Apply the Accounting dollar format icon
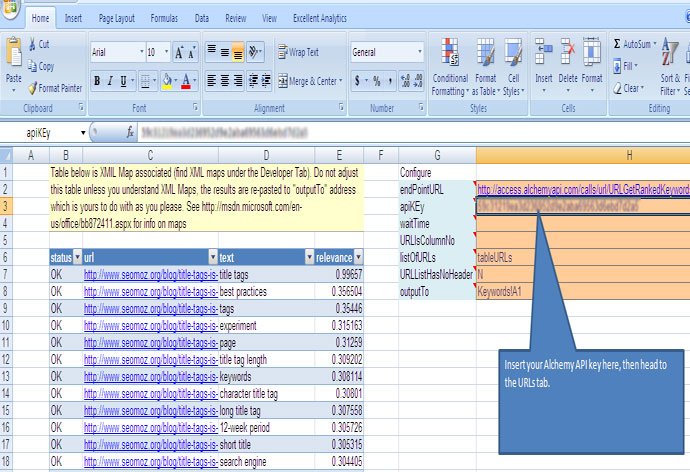Viewport: 690px width, 472px height. (x=357, y=81)
